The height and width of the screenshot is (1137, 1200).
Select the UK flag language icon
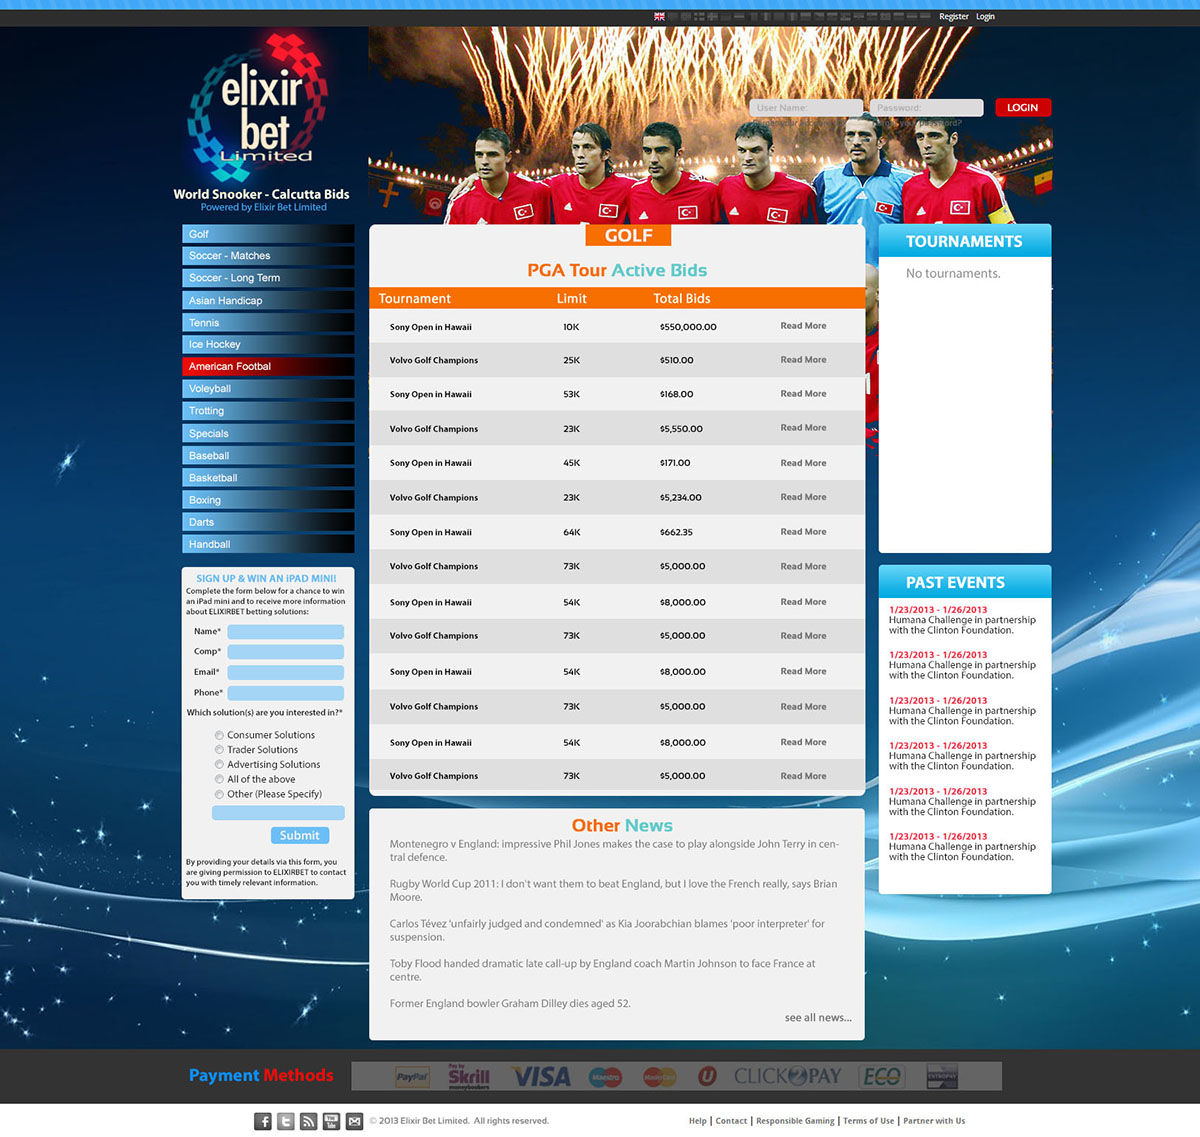tap(659, 17)
